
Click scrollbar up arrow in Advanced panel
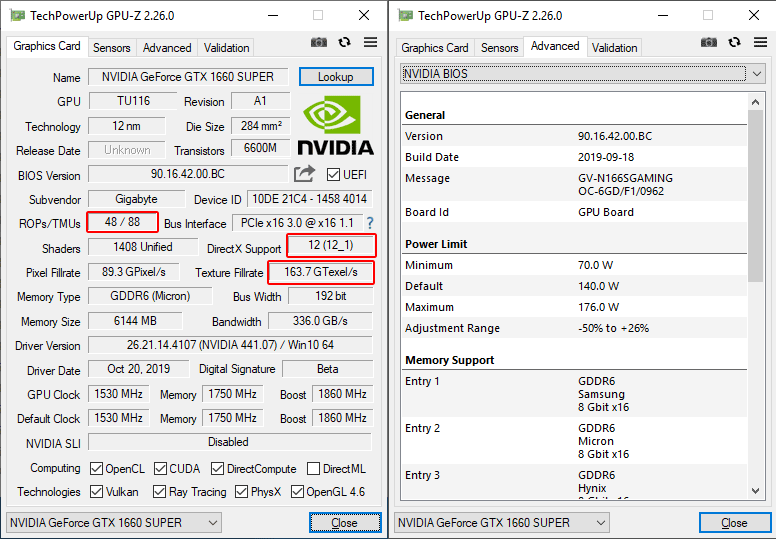(x=755, y=102)
